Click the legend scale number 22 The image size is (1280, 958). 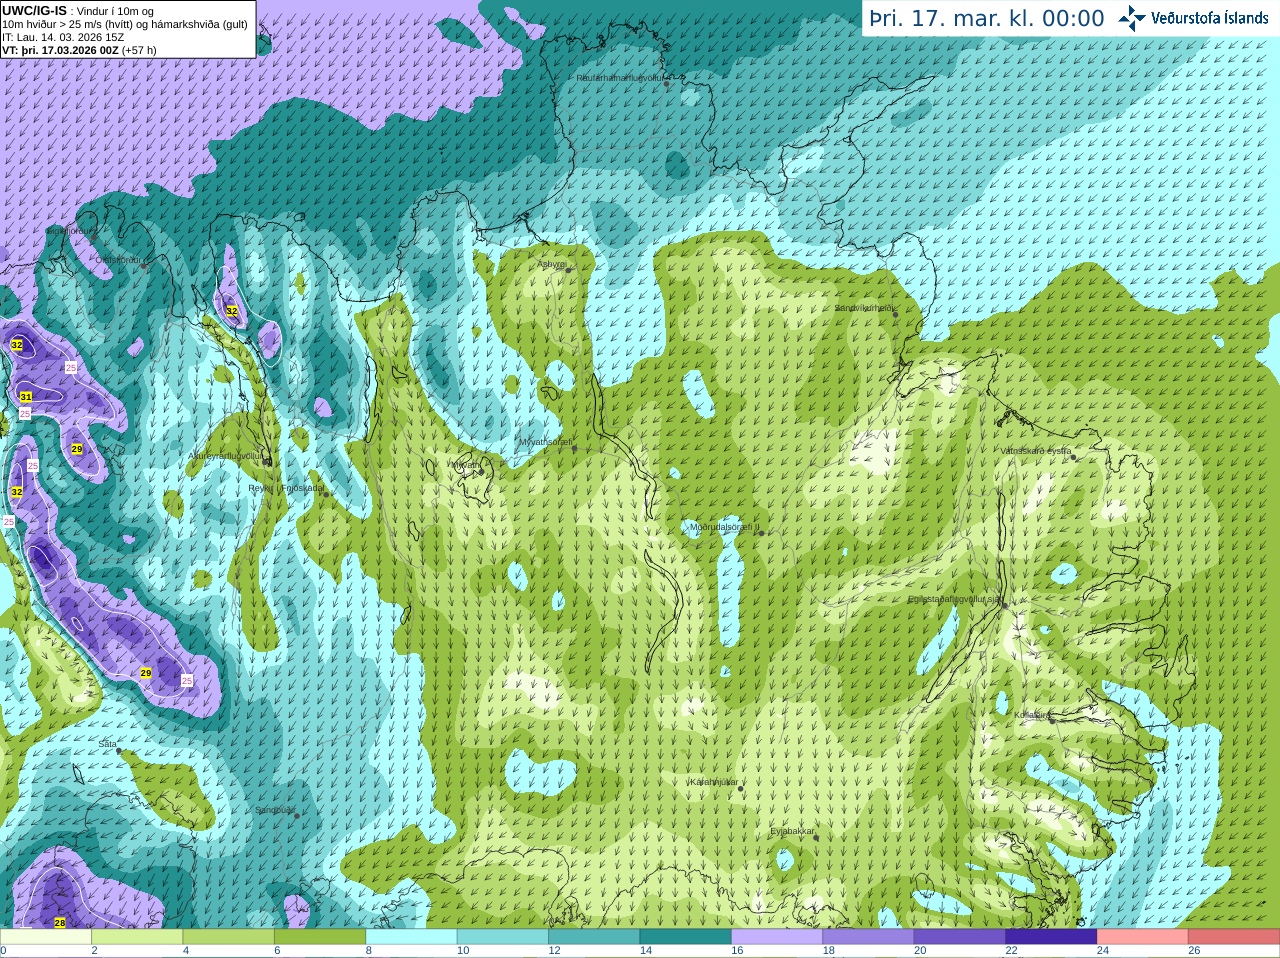tap(1012, 951)
